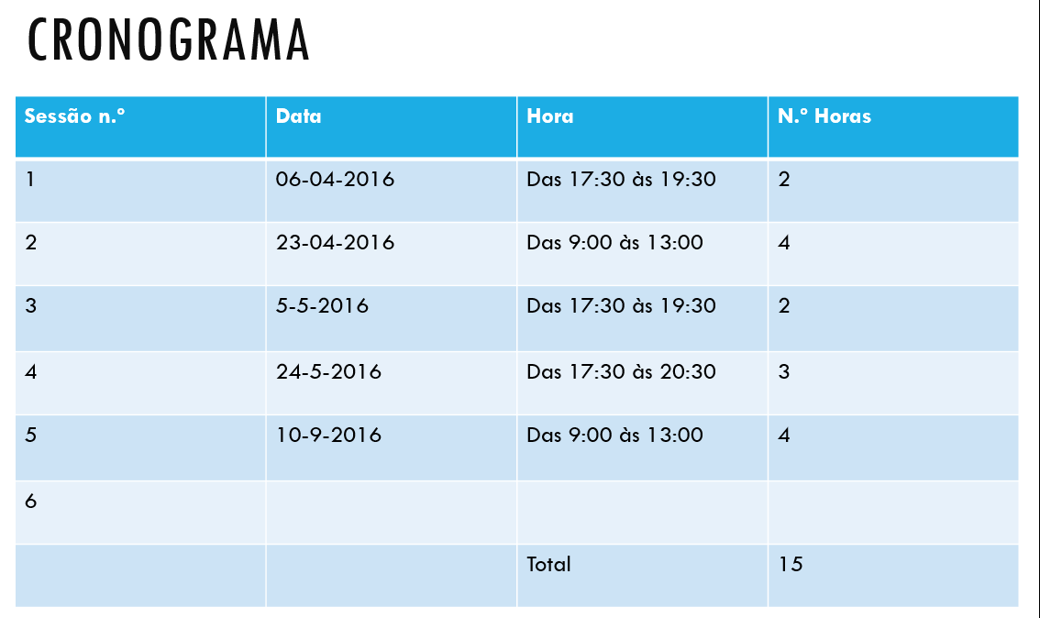Select the 'Hora' column header

coord(642,127)
